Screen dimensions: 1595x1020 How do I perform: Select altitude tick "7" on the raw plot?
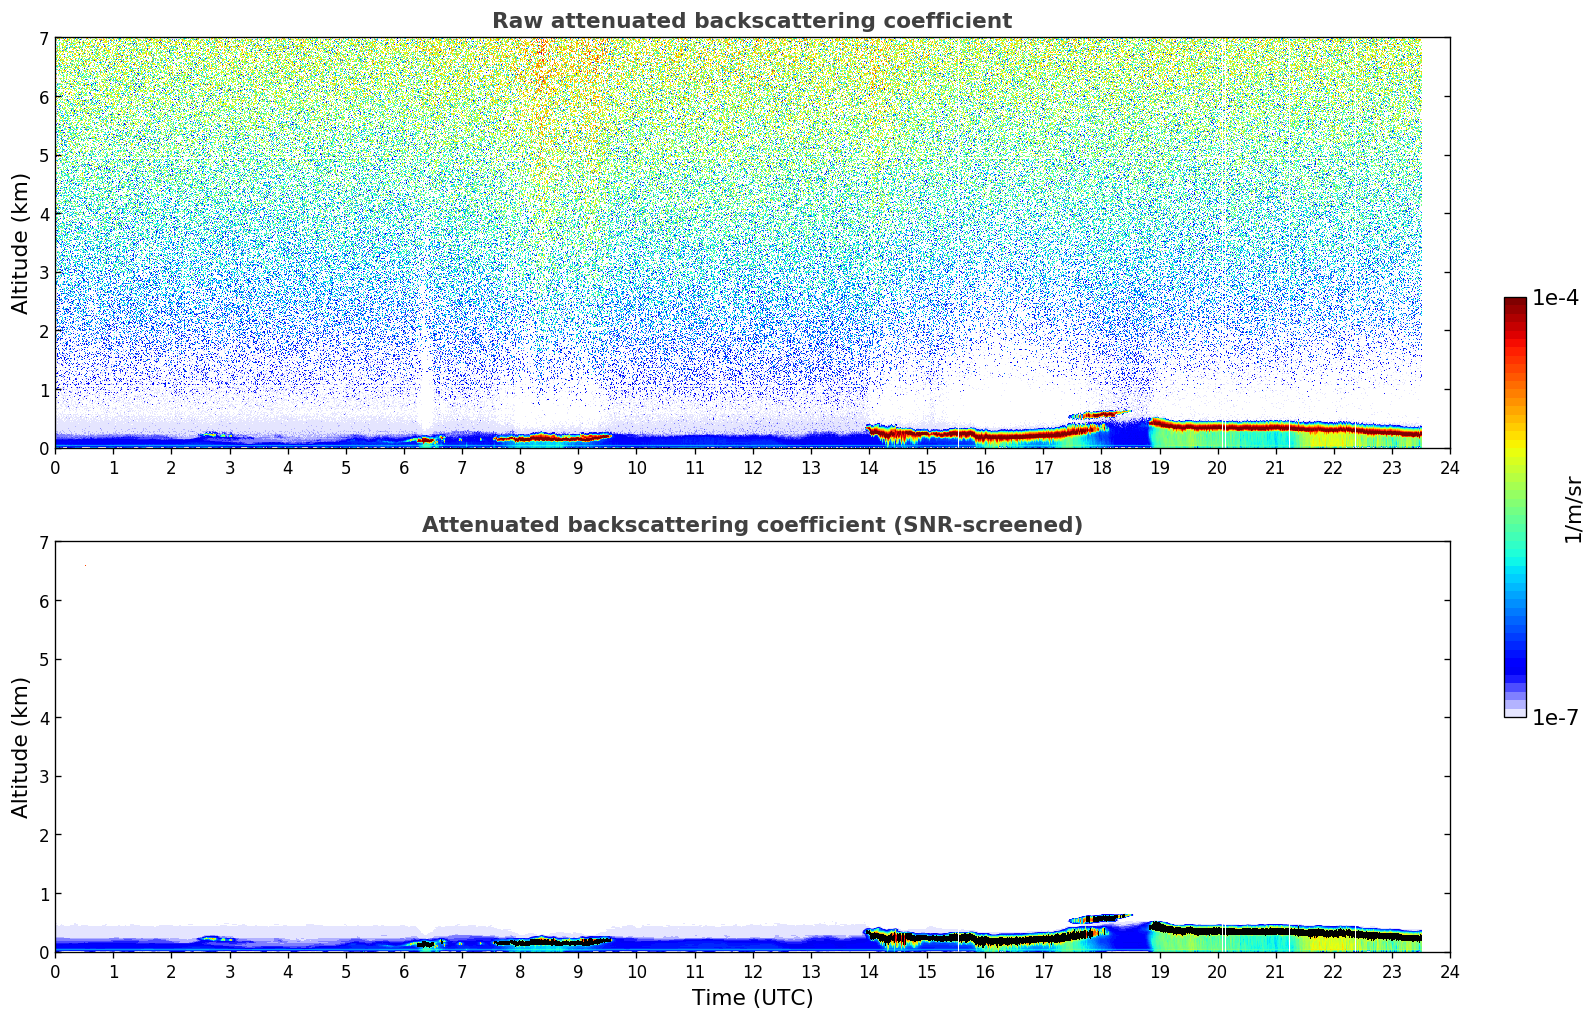pos(43,39)
